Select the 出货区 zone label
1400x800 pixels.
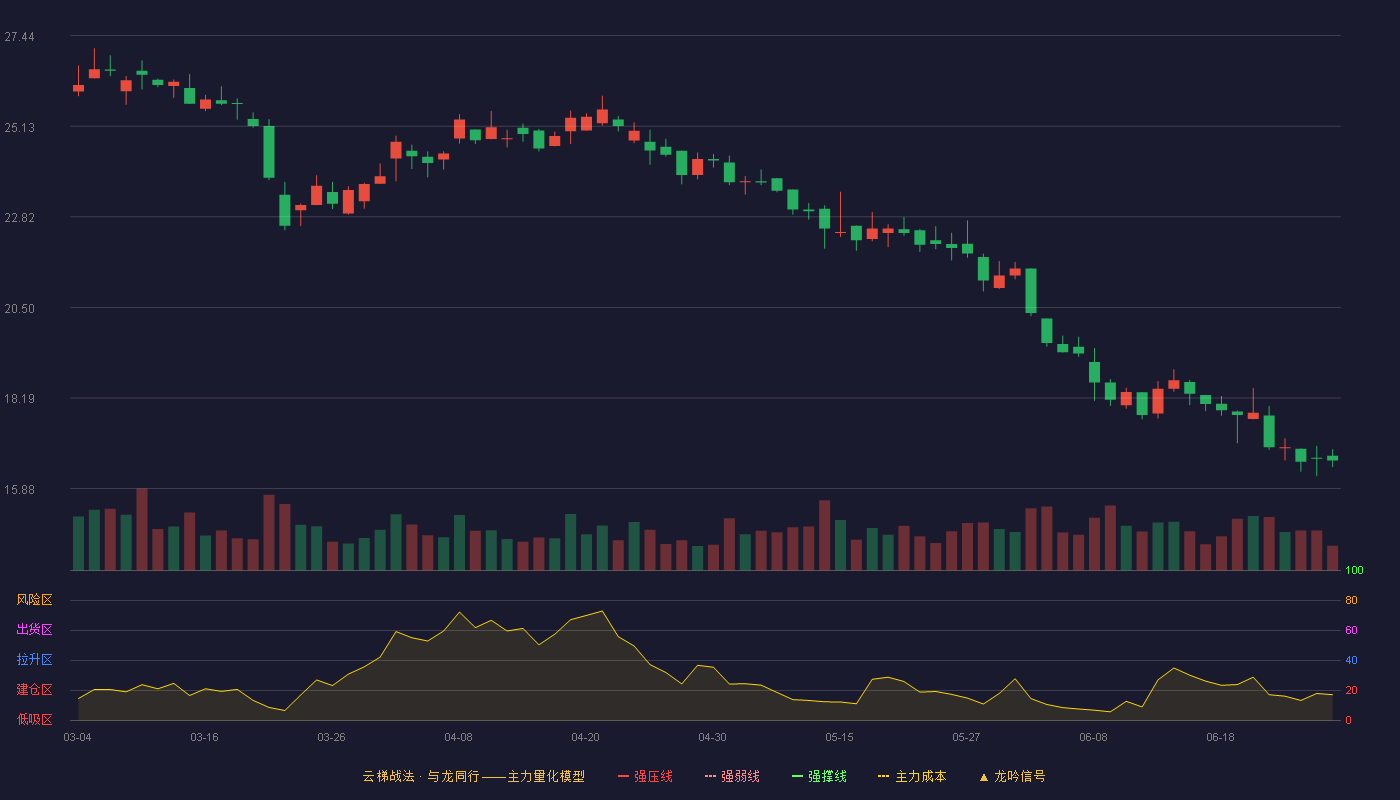click(34, 630)
